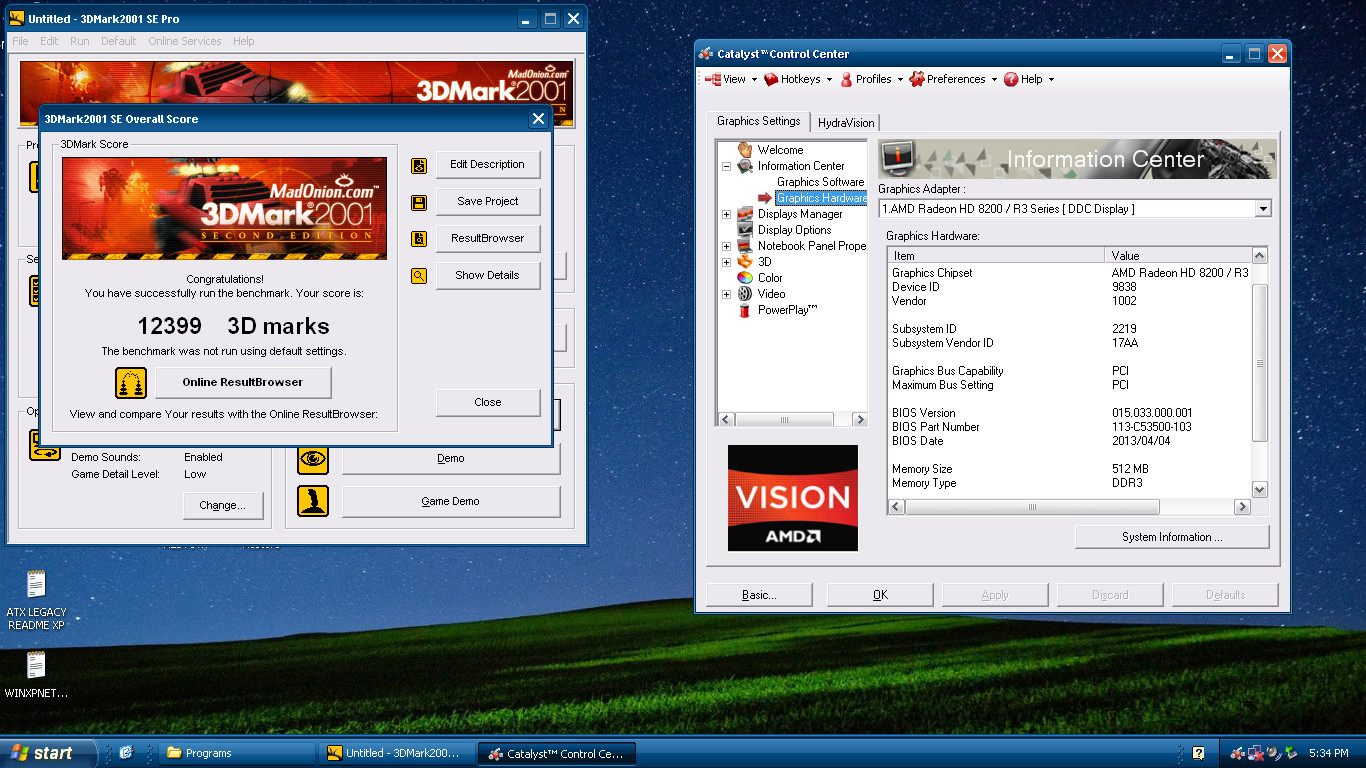Viewport: 1366px width, 768px height.
Task: Click the speaker volume tray icon
Action: click(1274, 753)
